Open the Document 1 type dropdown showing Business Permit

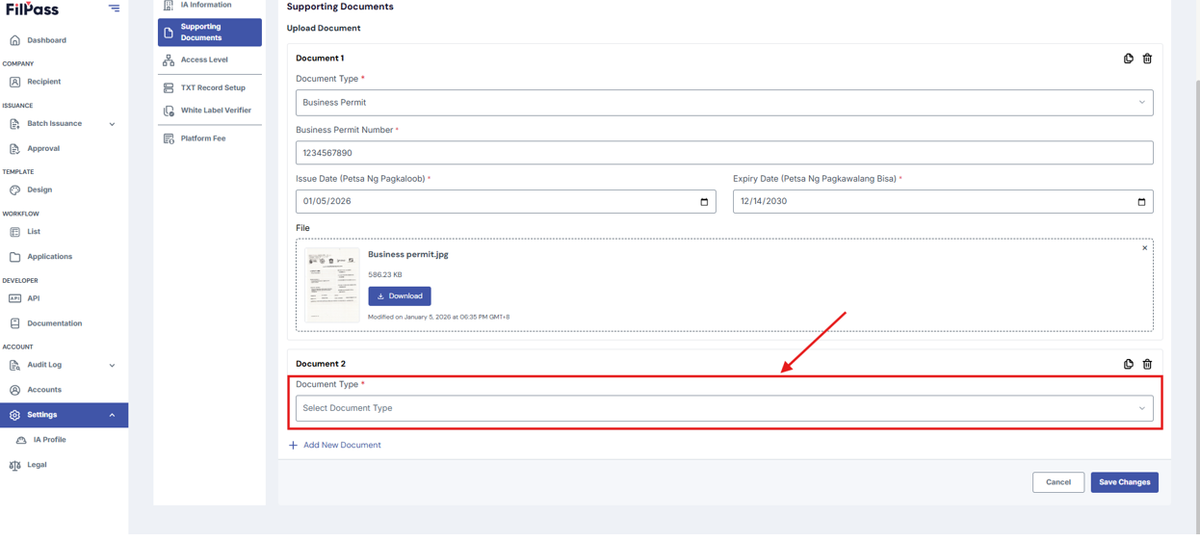point(724,102)
